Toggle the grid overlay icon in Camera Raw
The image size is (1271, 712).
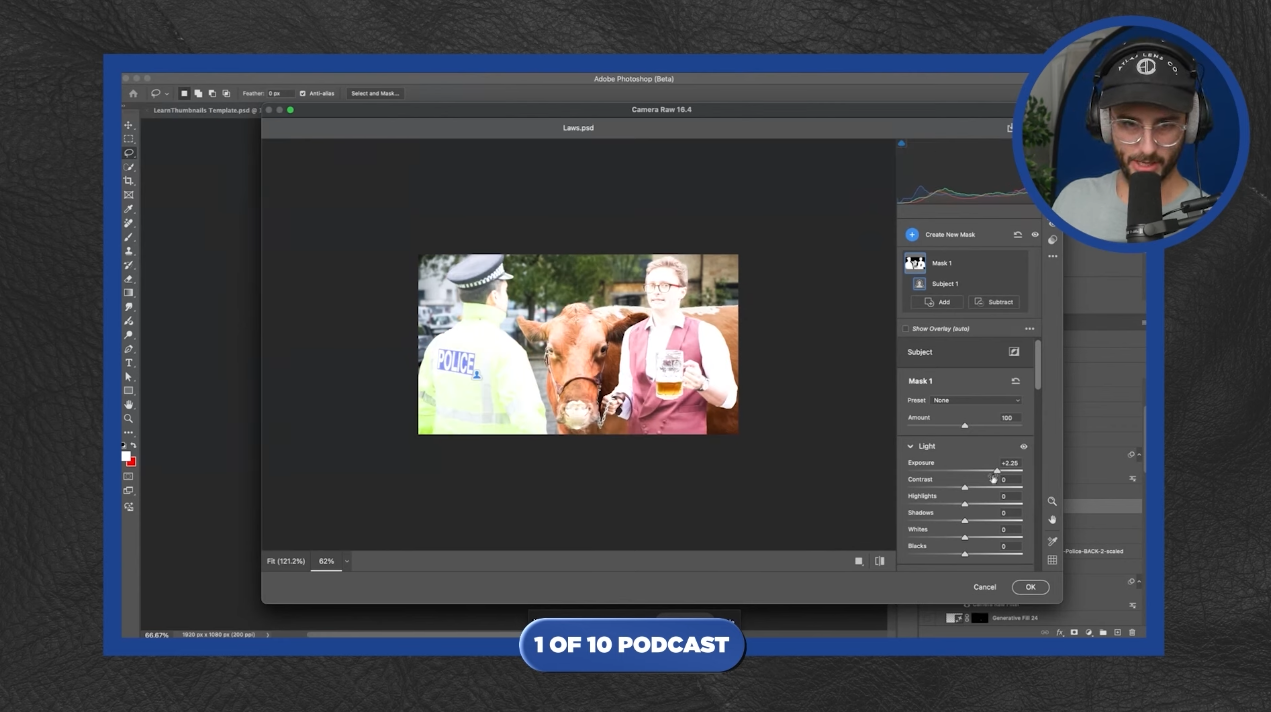[x=1052, y=560]
